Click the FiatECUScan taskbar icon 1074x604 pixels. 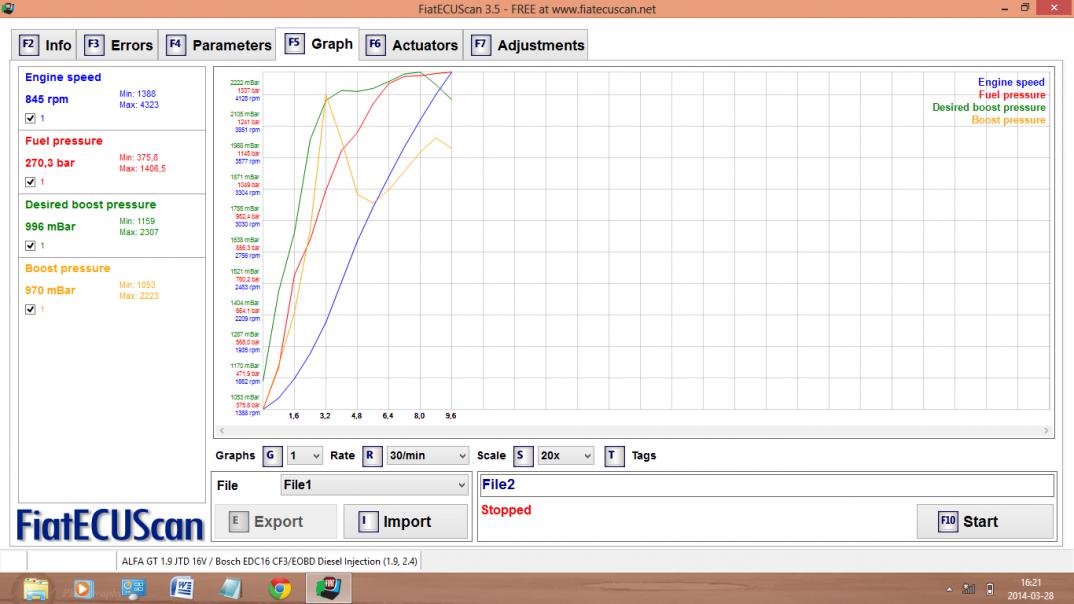pos(329,588)
